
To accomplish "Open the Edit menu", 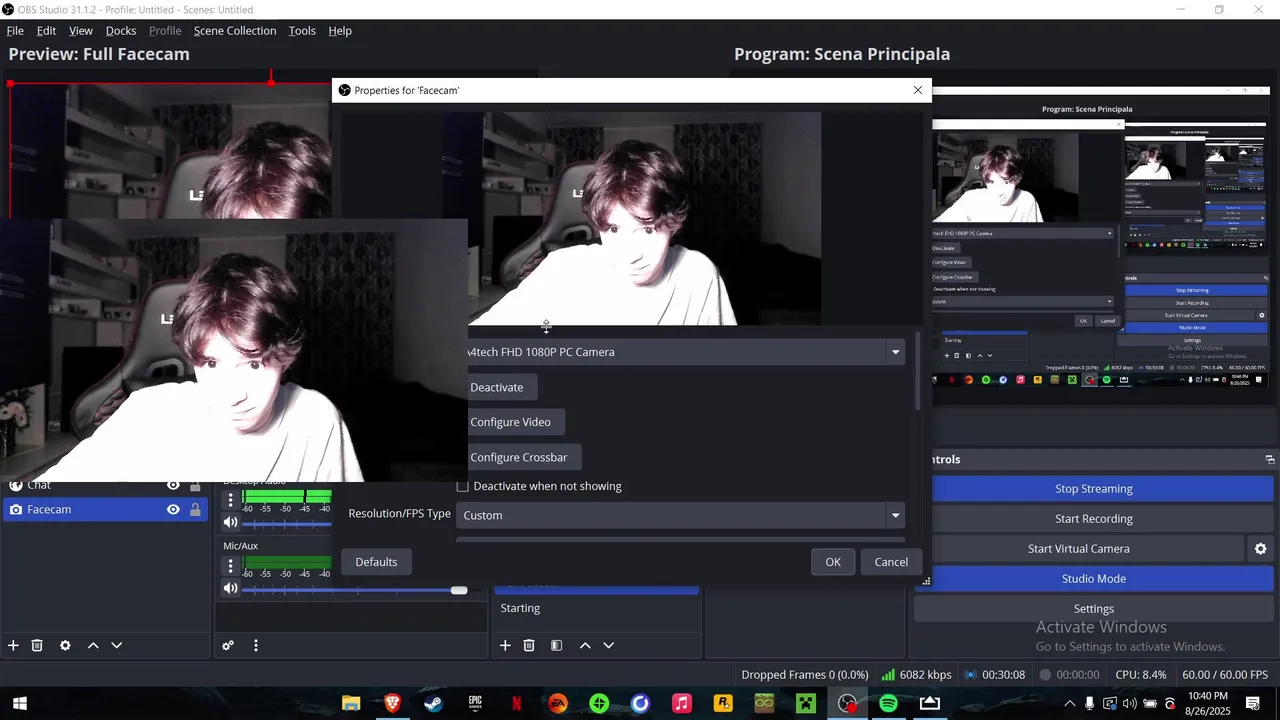I will (46, 31).
